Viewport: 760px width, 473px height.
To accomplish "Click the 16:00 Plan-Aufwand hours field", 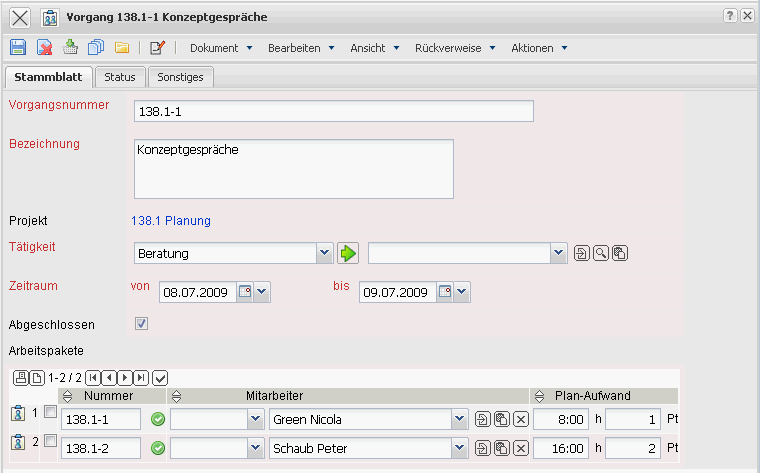I will [562, 448].
